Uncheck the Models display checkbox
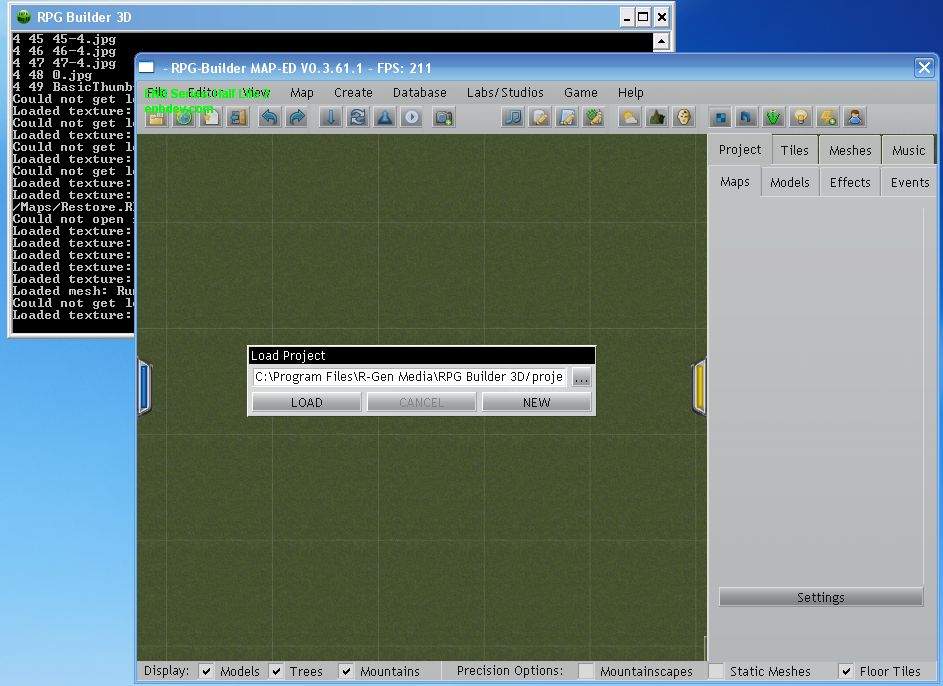Viewport: 943px width, 686px height. 206,671
